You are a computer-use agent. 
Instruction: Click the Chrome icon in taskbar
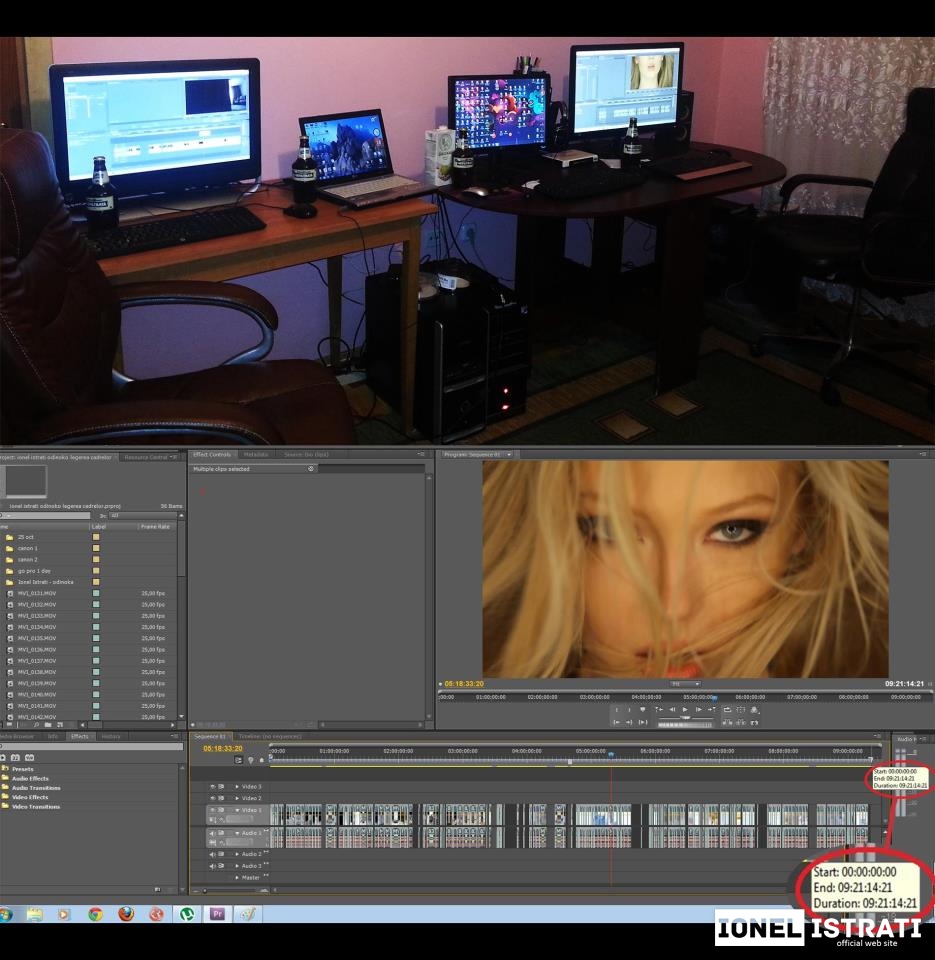coord(95,914)
